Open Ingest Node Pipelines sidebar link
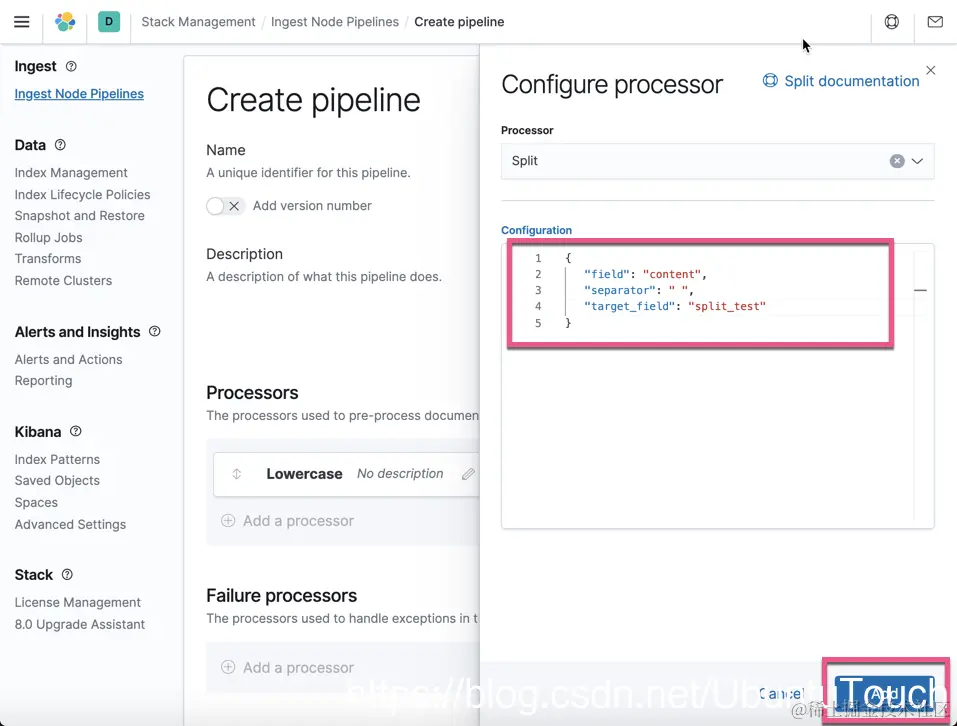957x726 pixels. [x=79, y=93]
